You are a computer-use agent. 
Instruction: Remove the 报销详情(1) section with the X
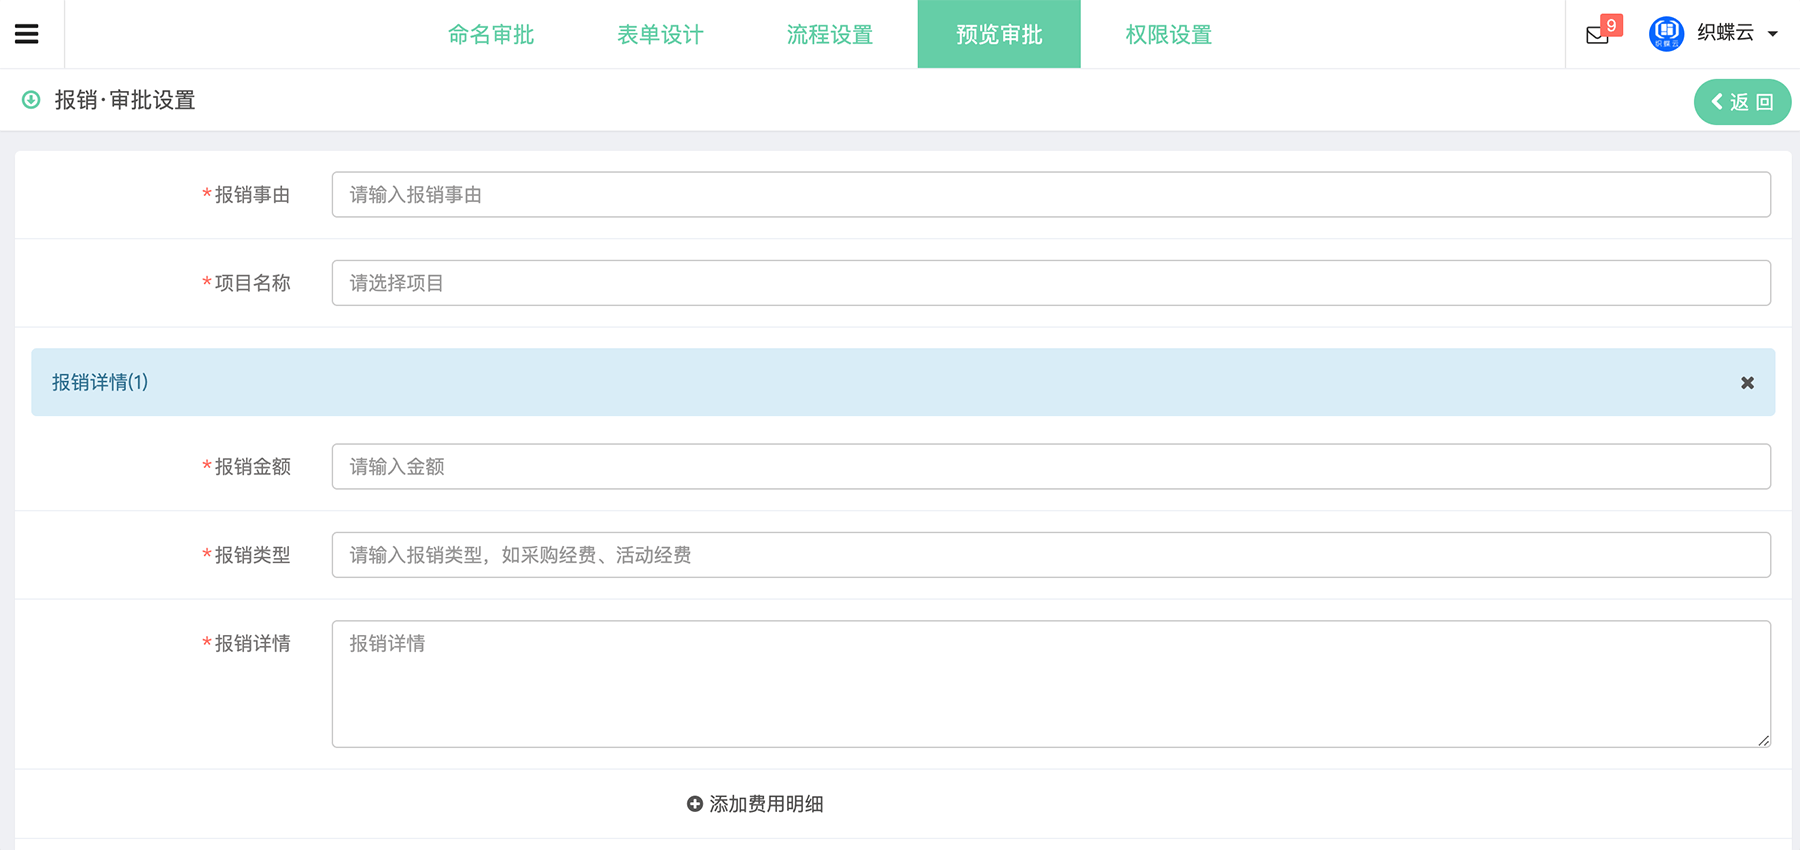click(x=1747, y=383)
